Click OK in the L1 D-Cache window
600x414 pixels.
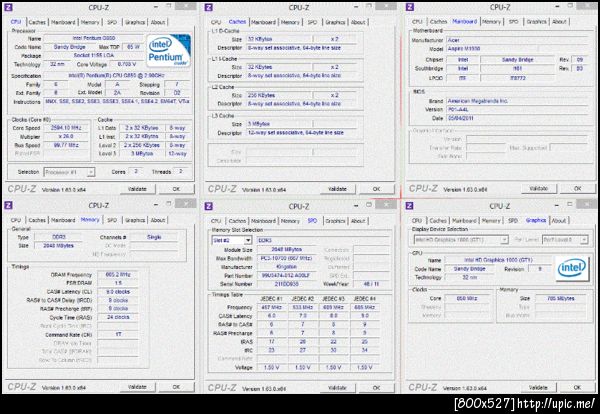pyautogui.click(x=377, y=189)
